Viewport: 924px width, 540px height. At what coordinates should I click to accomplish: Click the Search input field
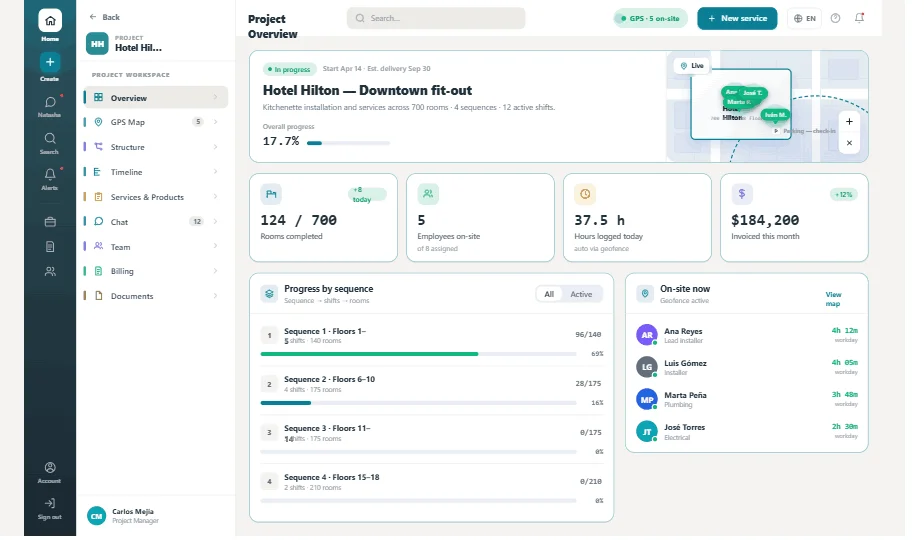click(436, 18)
